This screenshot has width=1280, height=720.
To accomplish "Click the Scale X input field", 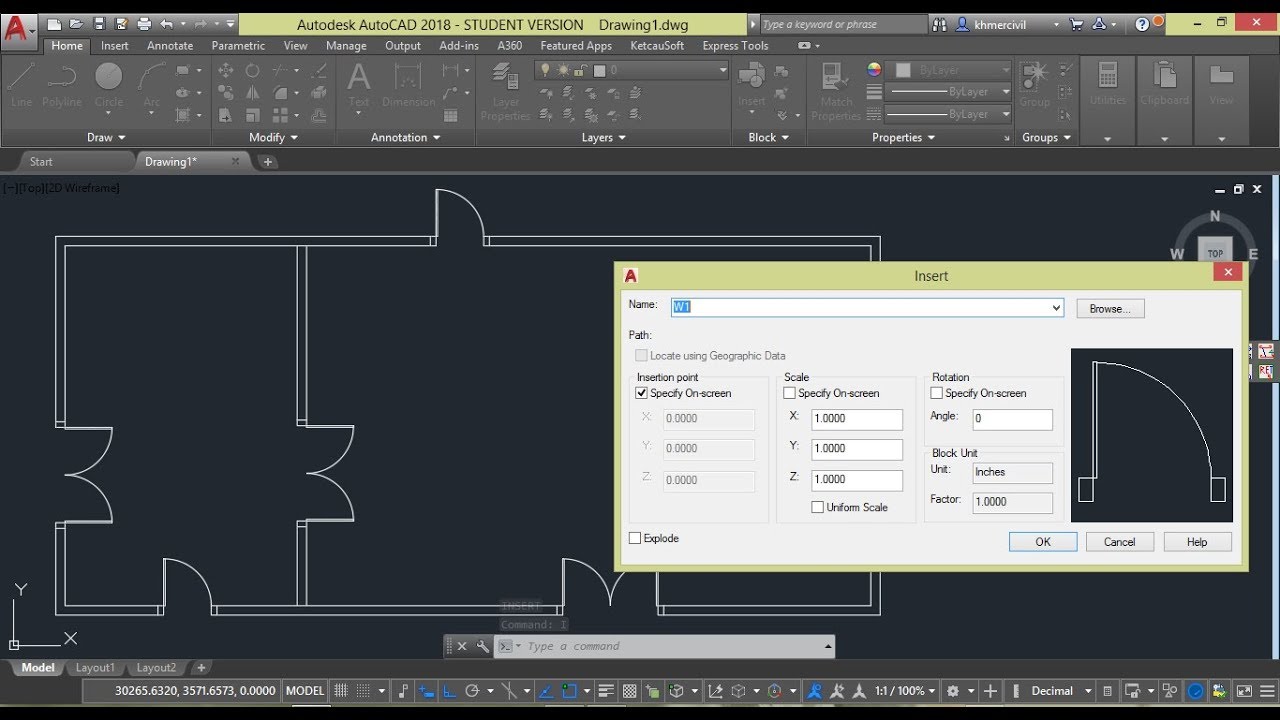I will 857,419.
